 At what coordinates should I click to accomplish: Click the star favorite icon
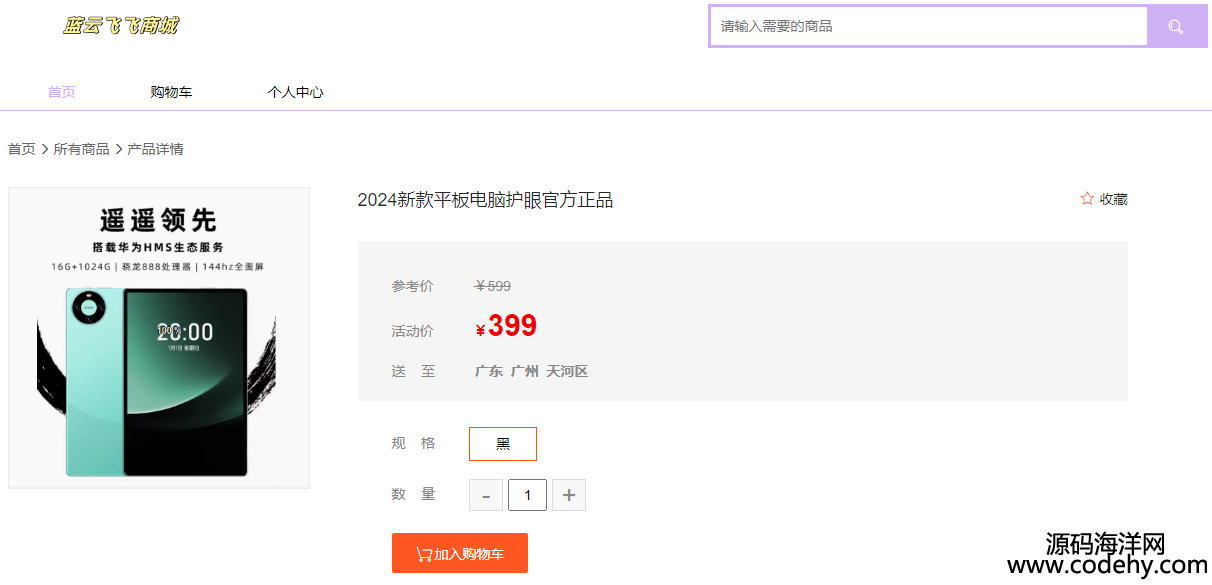pyautogui.click(x=1087, y=199)
